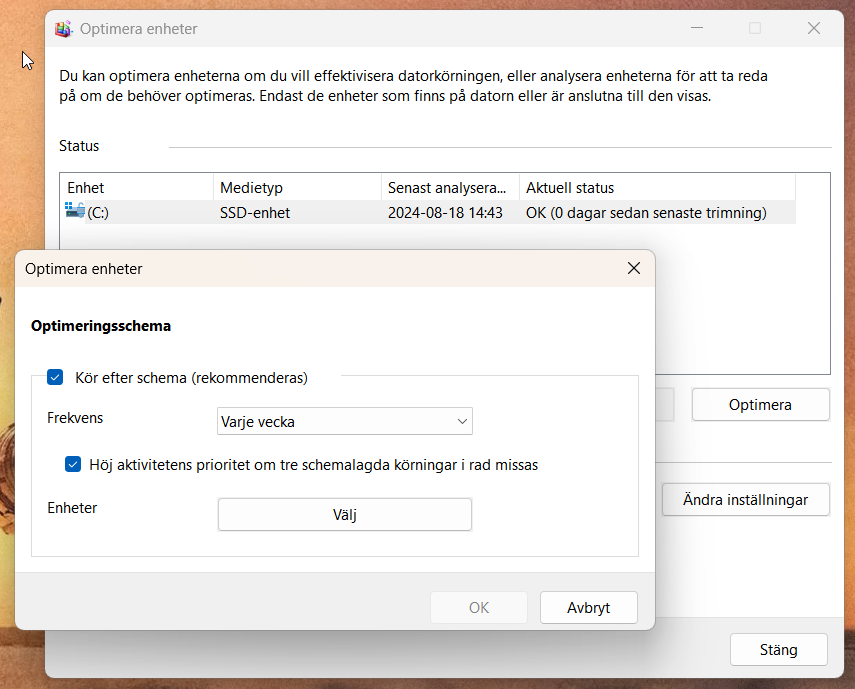Click Avbryt to cancel the schedule dialog
The width and height of the screenshot is (855, 689).
pos(588,607)
